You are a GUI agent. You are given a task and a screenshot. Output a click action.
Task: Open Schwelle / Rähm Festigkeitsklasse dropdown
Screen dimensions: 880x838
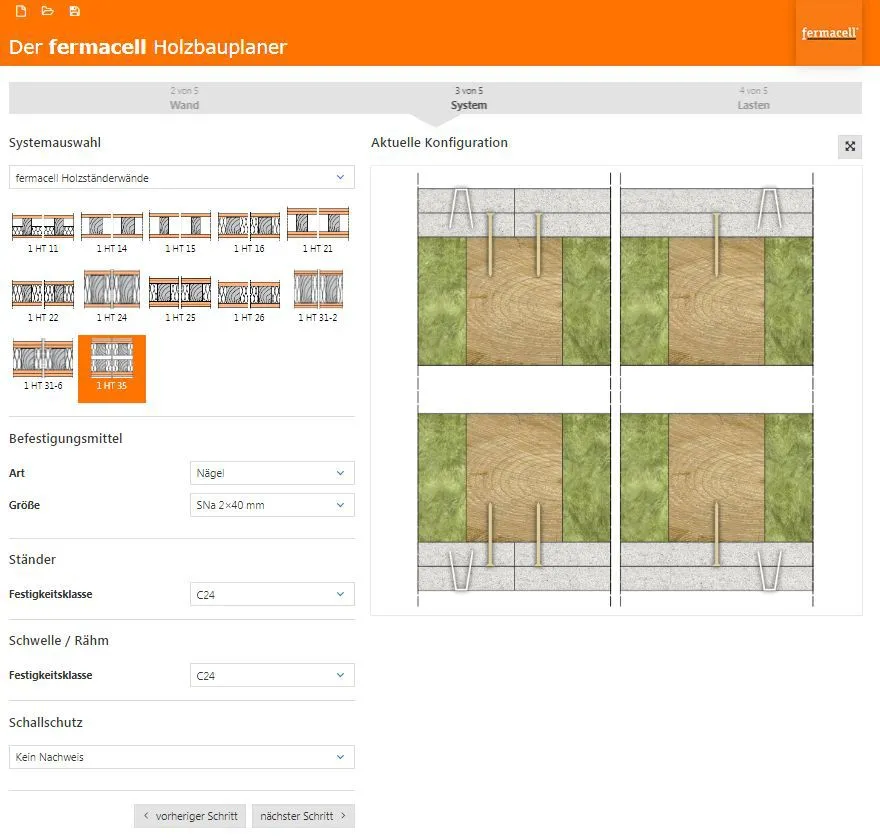272,675
